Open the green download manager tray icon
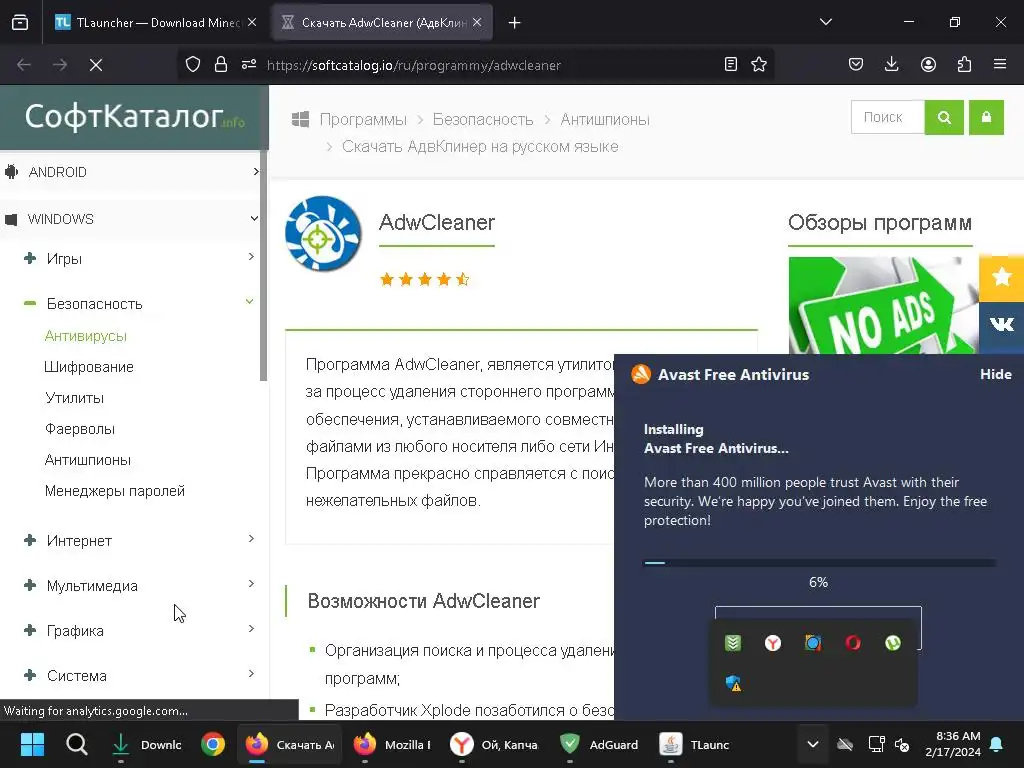This screenshot has width=1024, height=768. point(733,643)
